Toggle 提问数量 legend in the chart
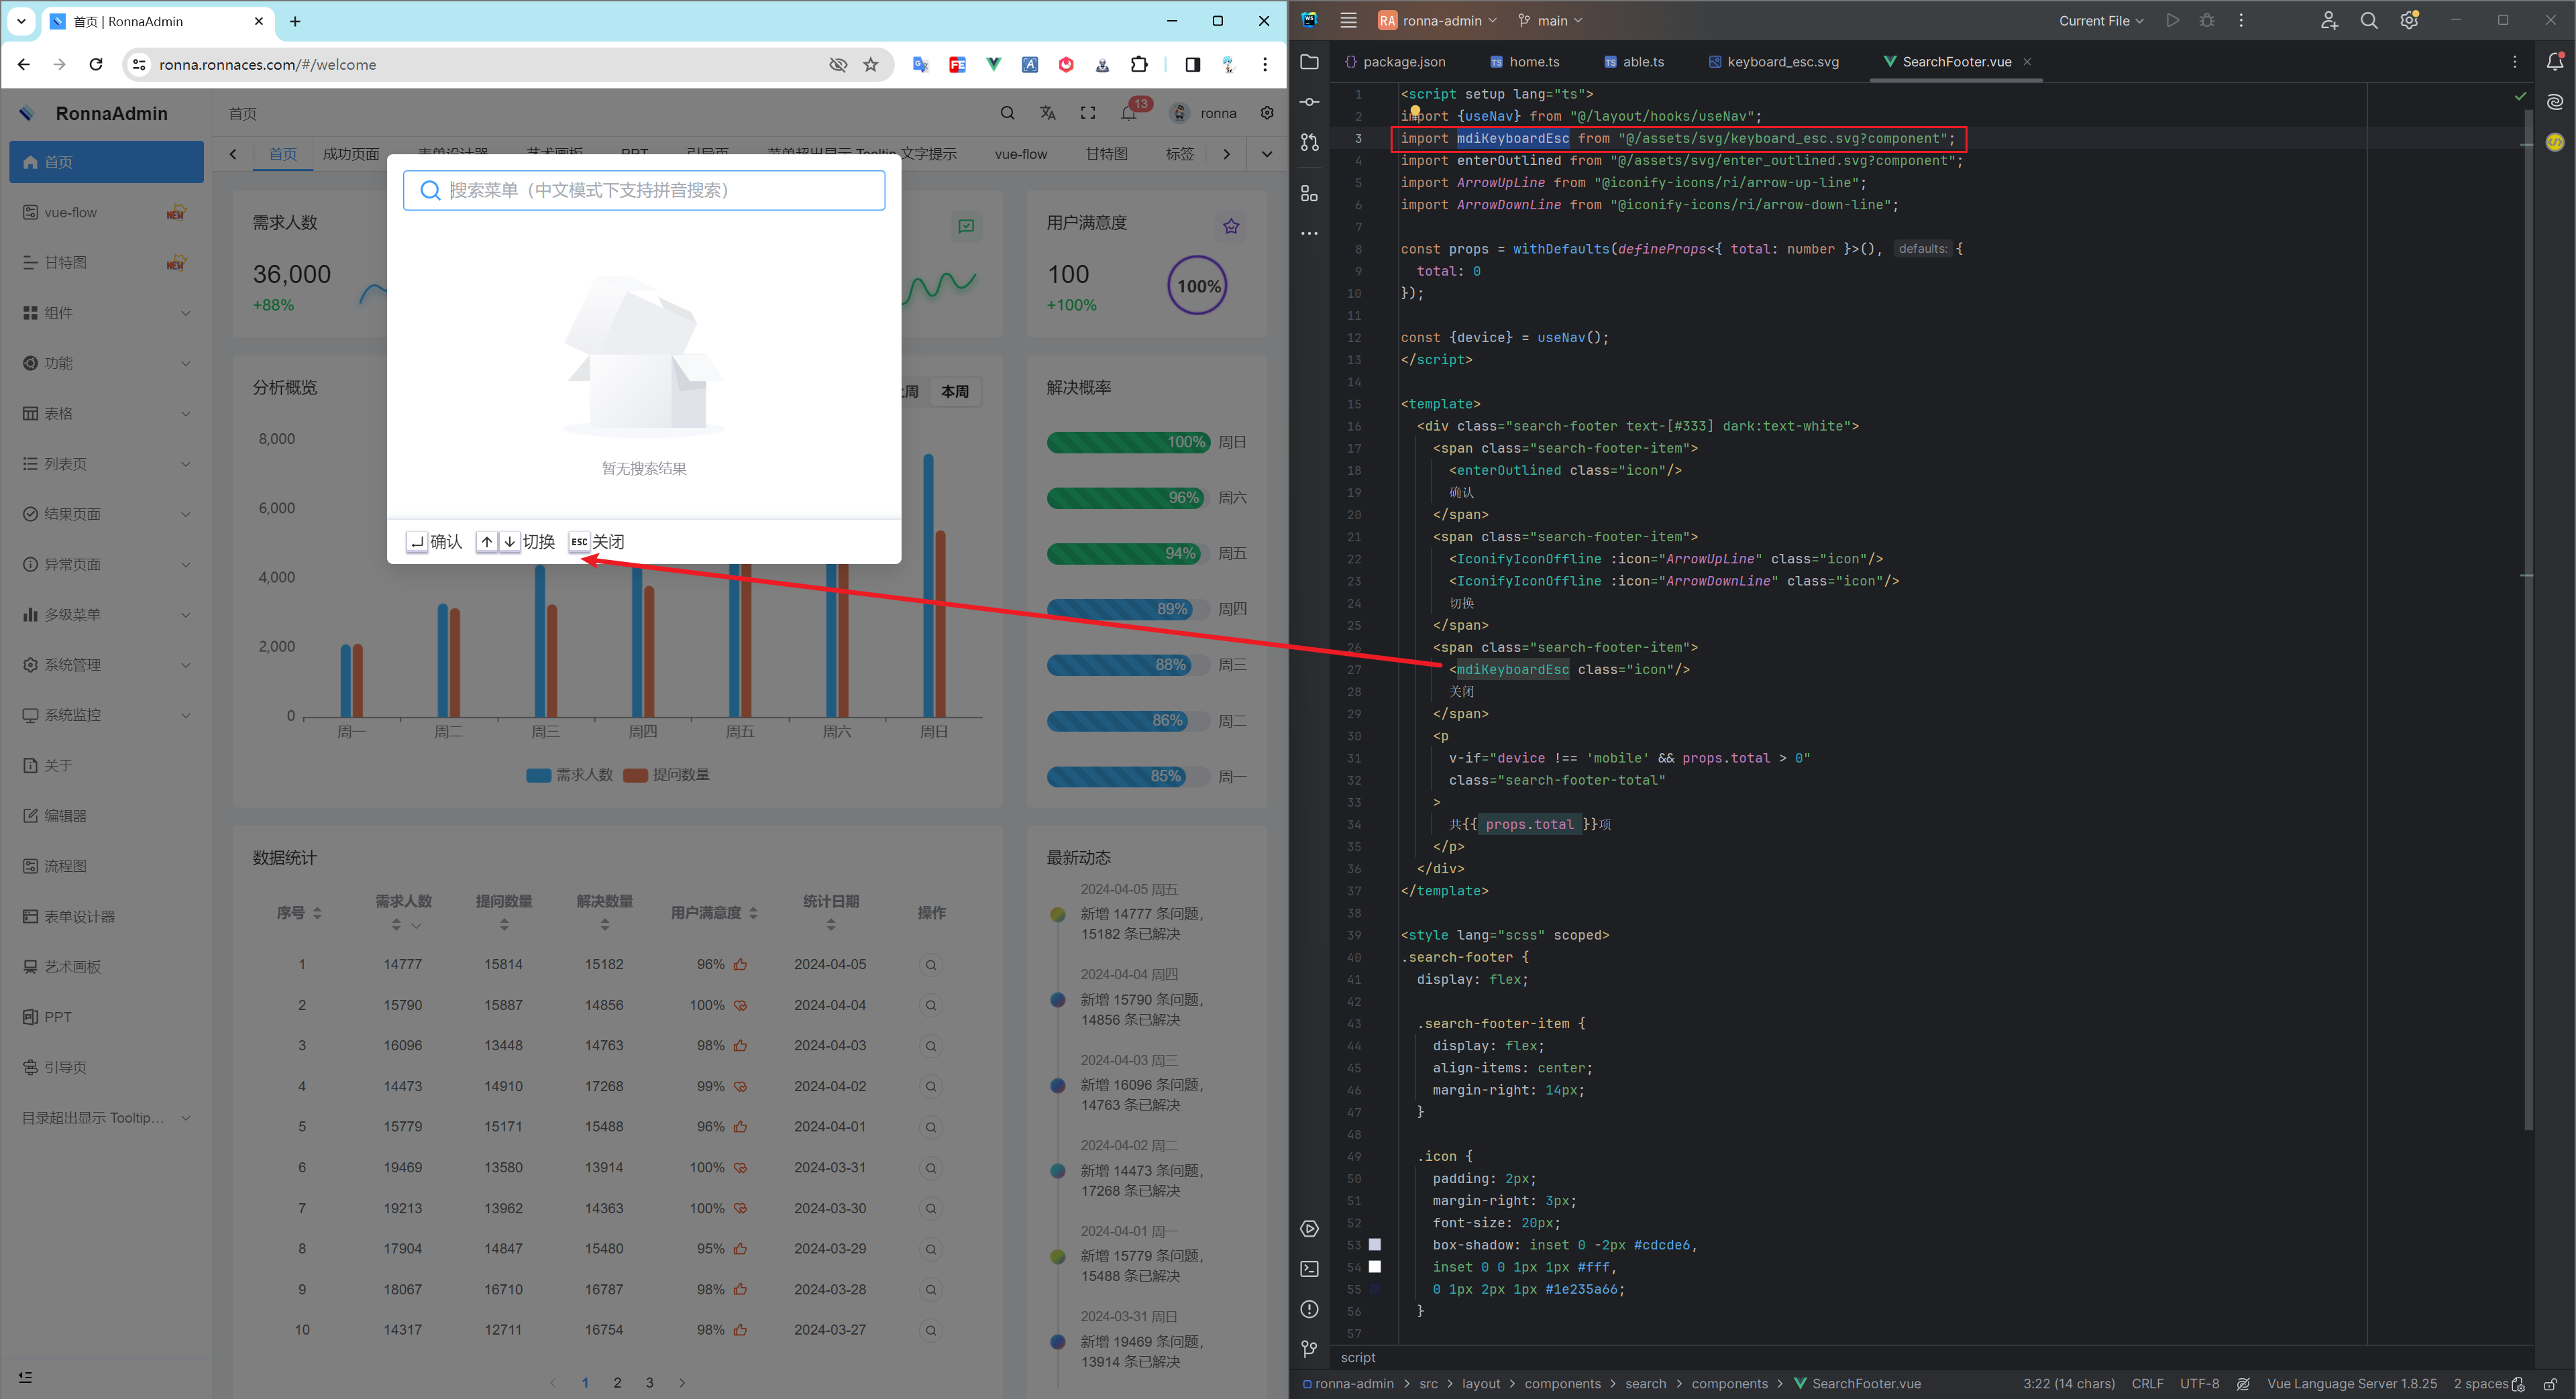 pyautogui.click(x=666, y=775)
